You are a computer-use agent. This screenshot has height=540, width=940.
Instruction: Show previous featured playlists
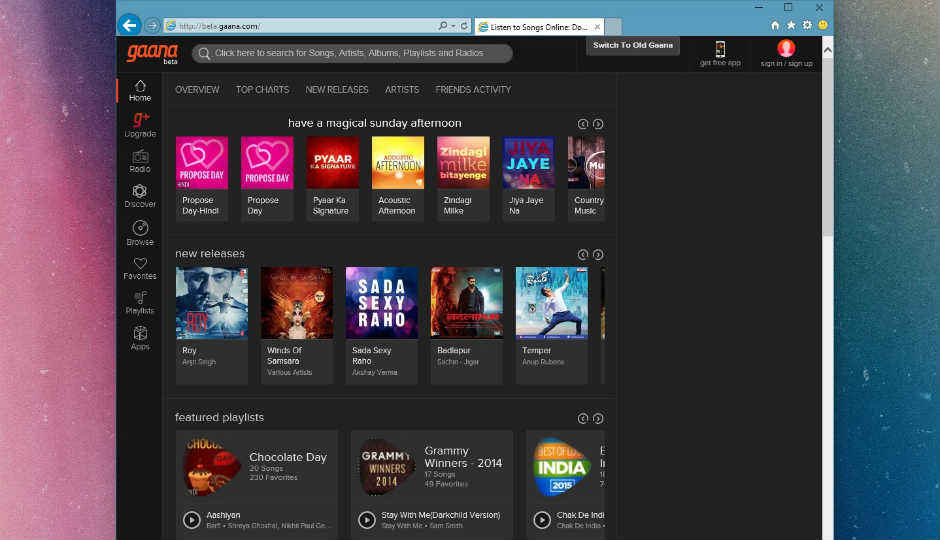click(583, 418)
